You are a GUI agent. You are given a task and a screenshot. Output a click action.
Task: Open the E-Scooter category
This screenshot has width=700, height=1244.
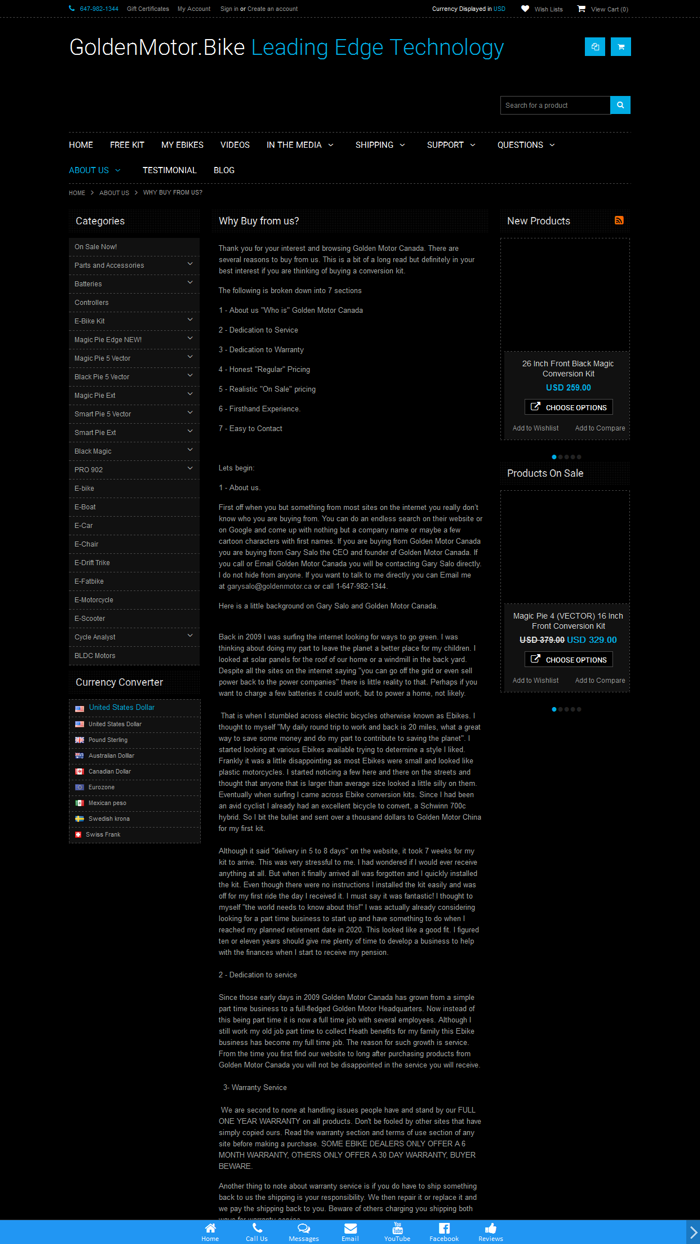pyautogui.click(x=134, y=618)
